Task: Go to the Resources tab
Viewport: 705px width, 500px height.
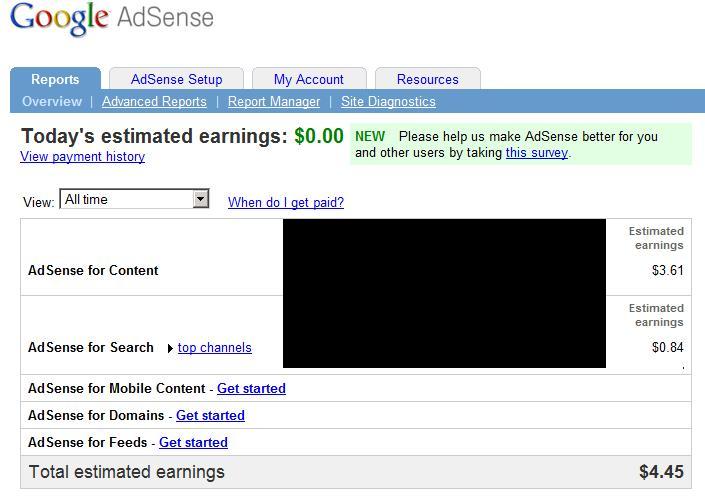Action: click(428, 79)
